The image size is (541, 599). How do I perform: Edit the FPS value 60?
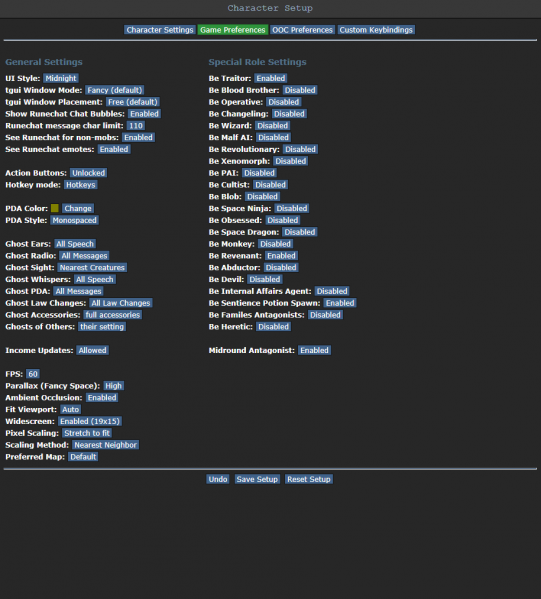tap(33, 374)
